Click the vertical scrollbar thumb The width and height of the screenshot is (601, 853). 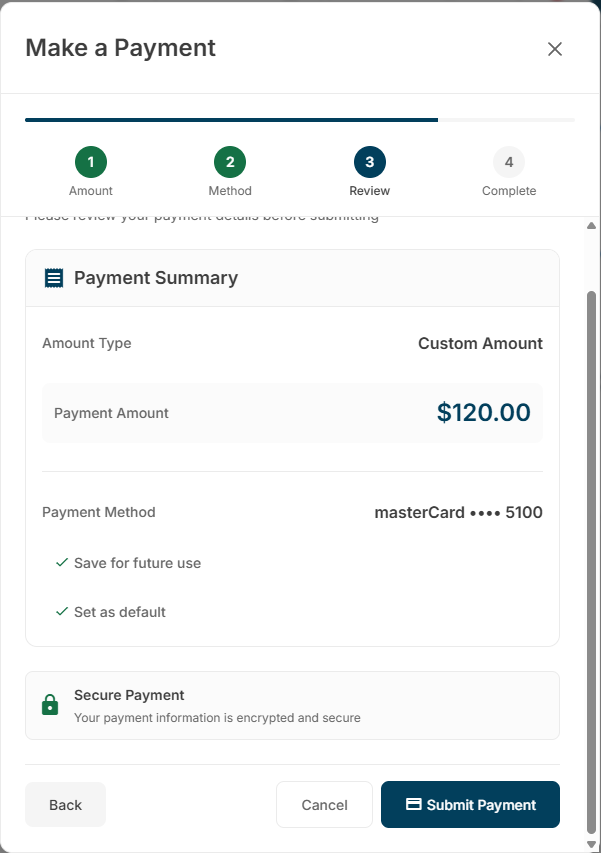click(592, 563)
